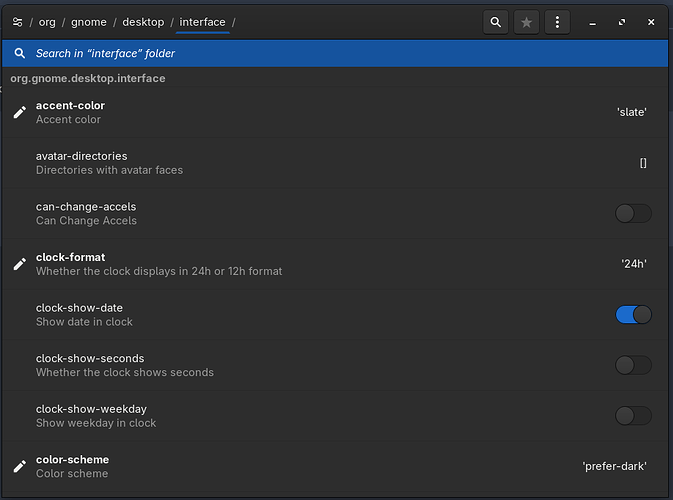Open the clock-show-seconds key row
This screenshot has width=673, height=500.
click(335, 365)
